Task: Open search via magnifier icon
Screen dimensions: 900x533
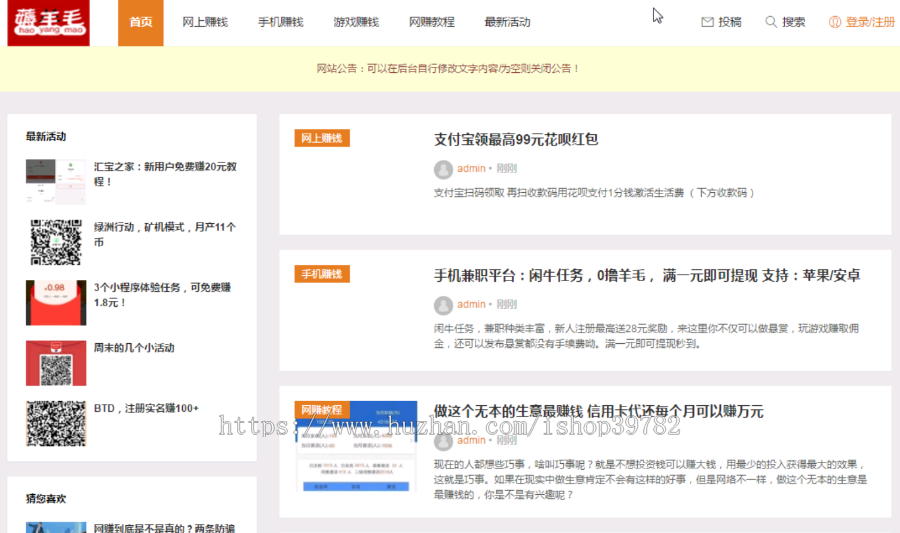Action: [x=771, y=22]
